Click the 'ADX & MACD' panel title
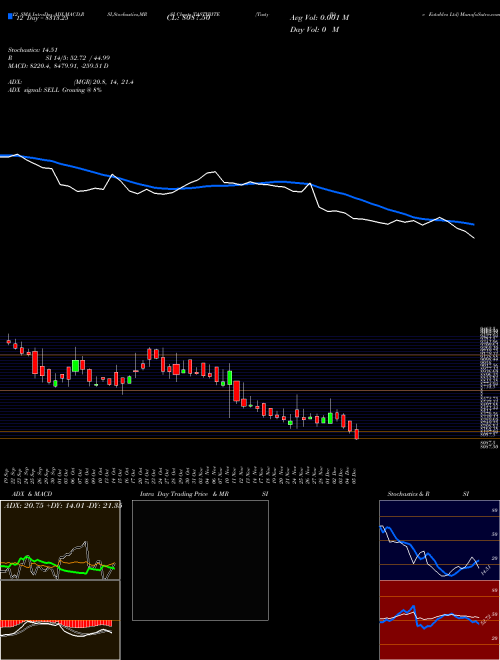Viewport: 500px width, 660px height. 32,494
